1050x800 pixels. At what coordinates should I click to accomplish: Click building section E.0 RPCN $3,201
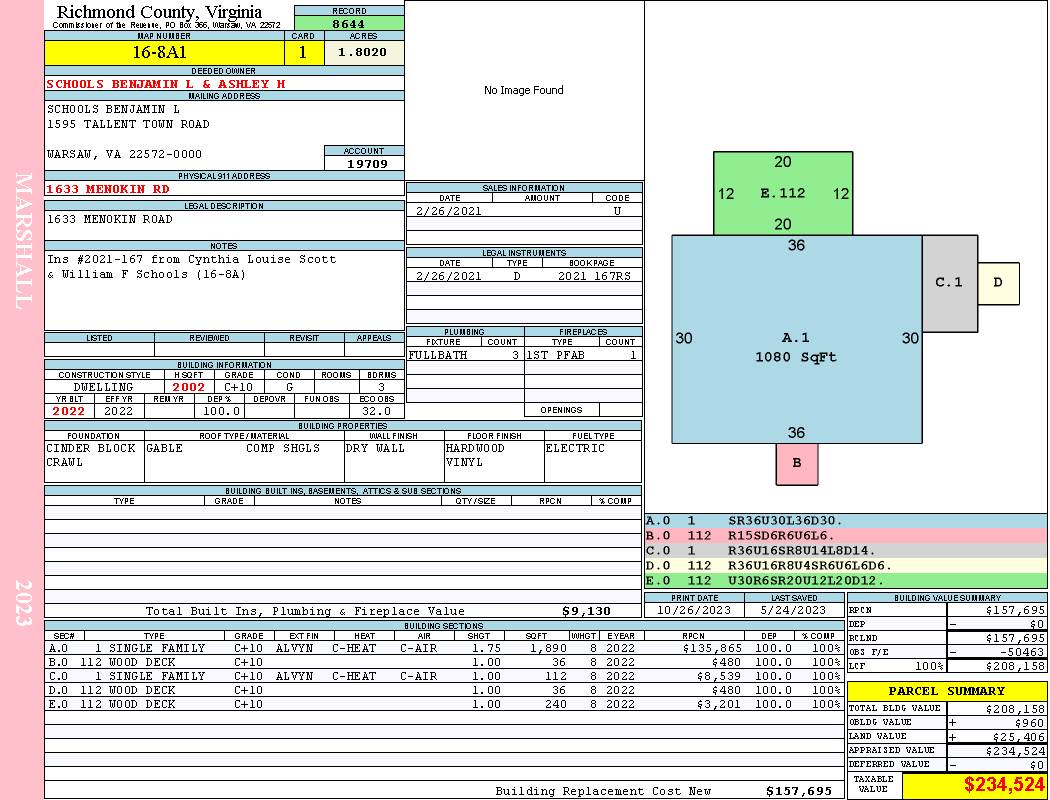[719, 704]
